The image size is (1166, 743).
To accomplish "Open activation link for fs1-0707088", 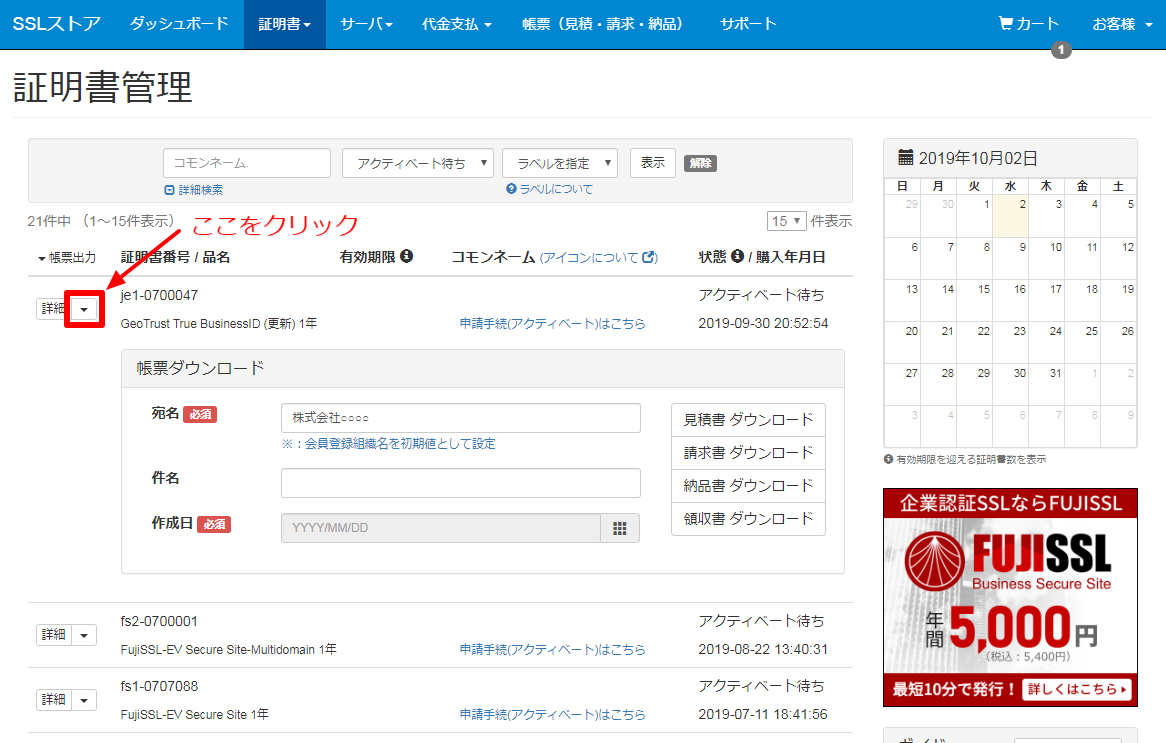I will (553, 714).
